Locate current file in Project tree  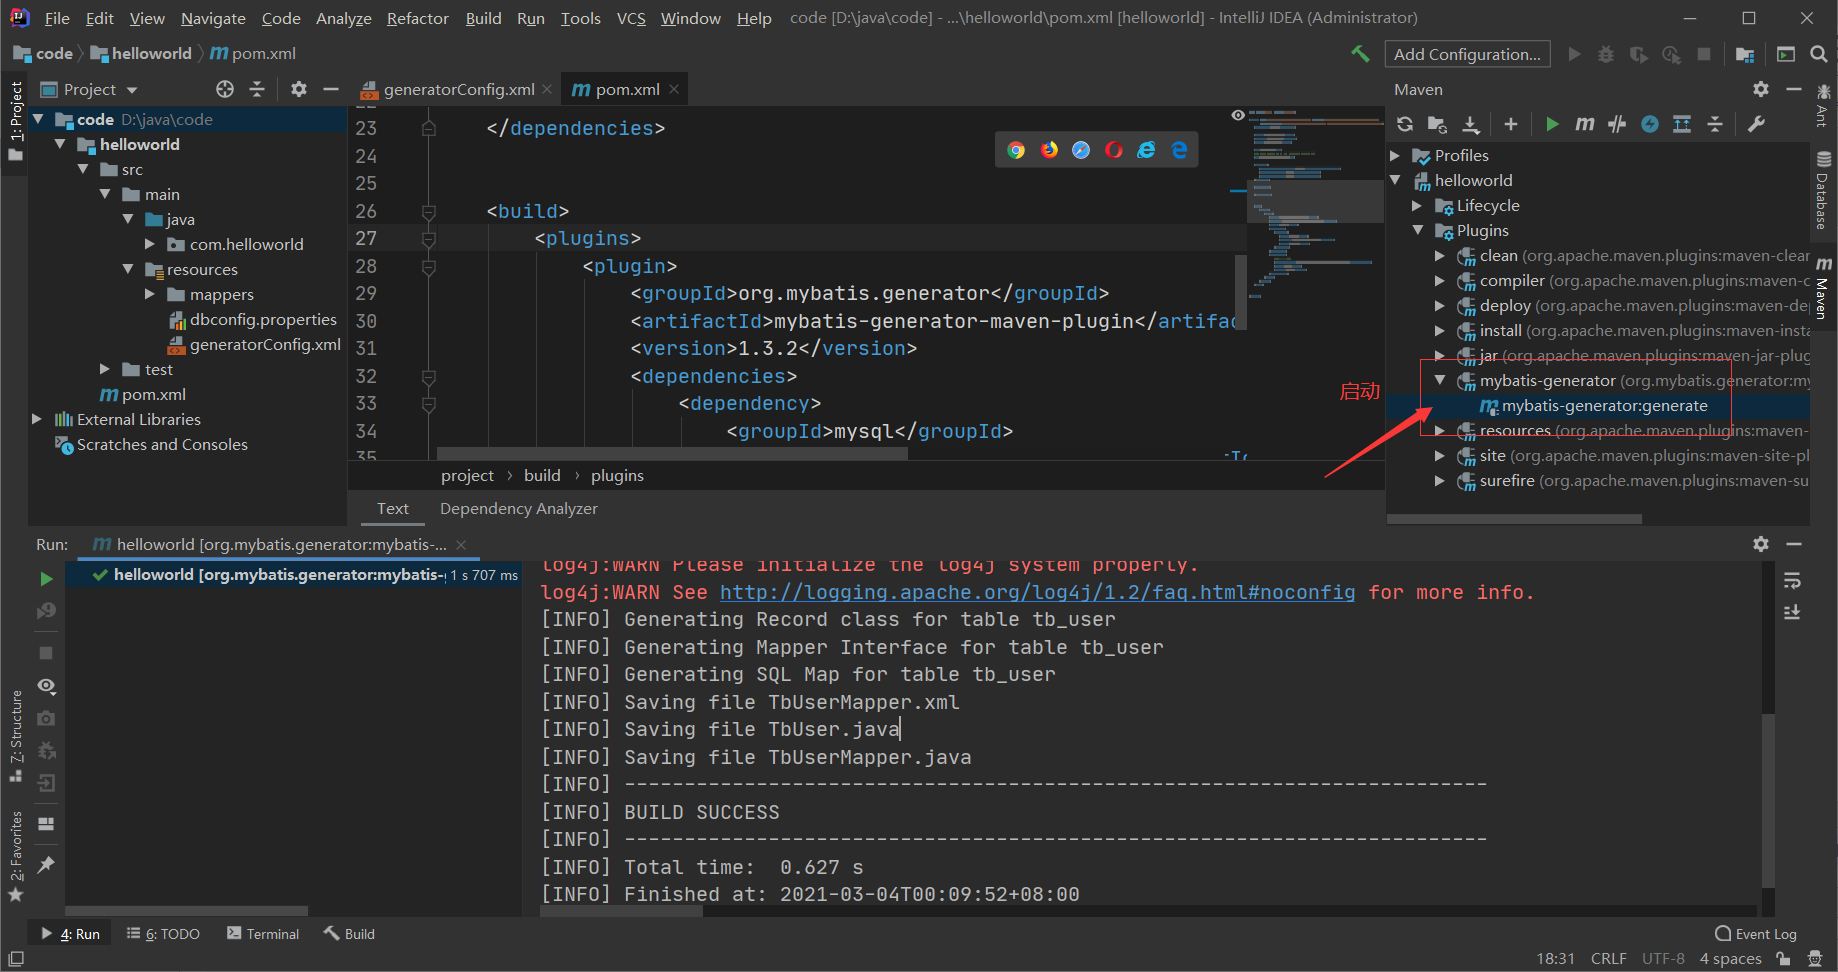coord(225,89)
